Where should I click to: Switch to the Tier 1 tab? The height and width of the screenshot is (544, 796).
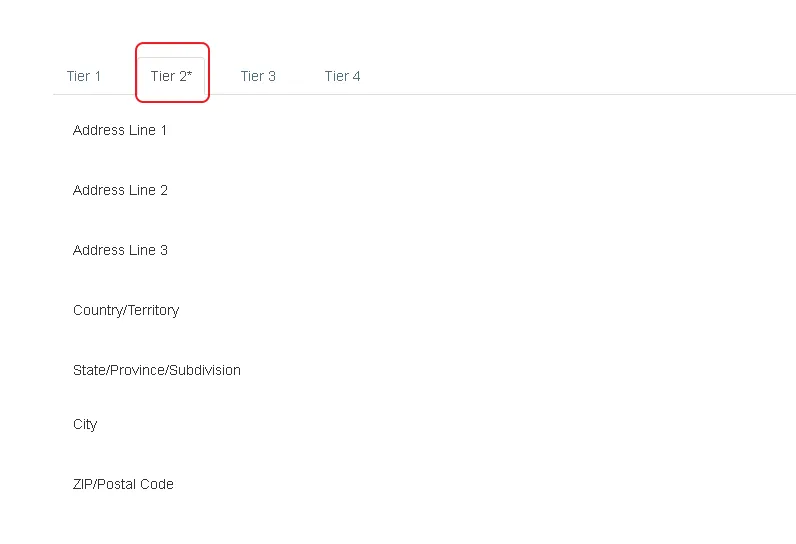(x=84, y=76)
